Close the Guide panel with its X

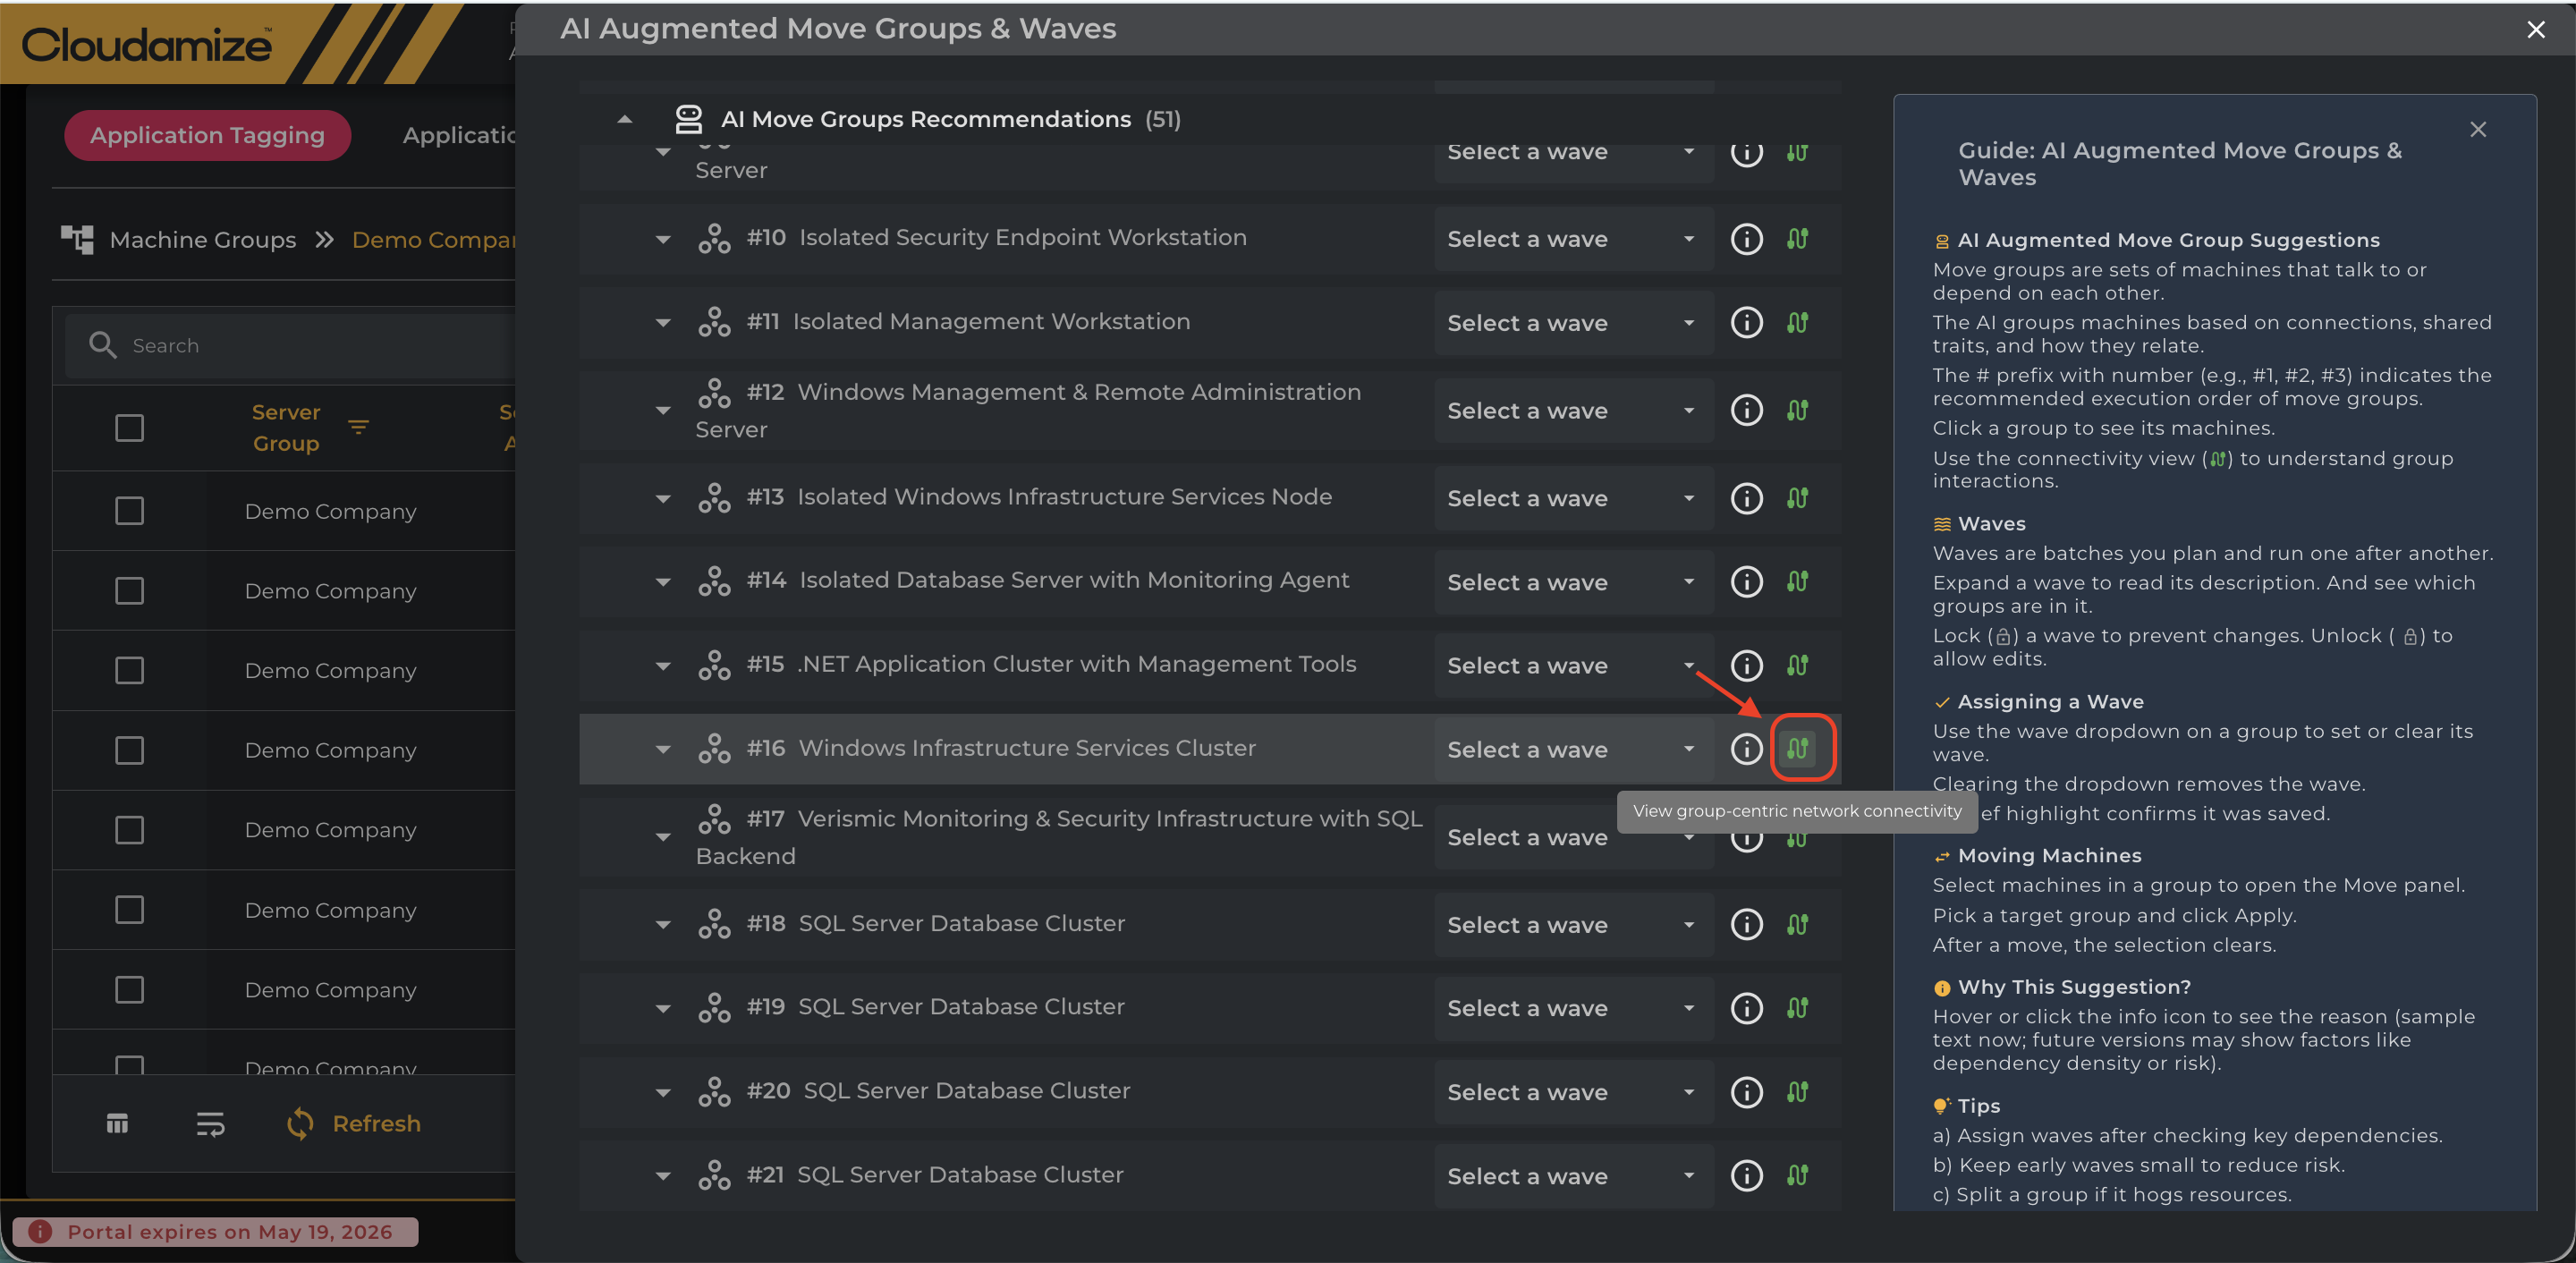(2477, 130)
